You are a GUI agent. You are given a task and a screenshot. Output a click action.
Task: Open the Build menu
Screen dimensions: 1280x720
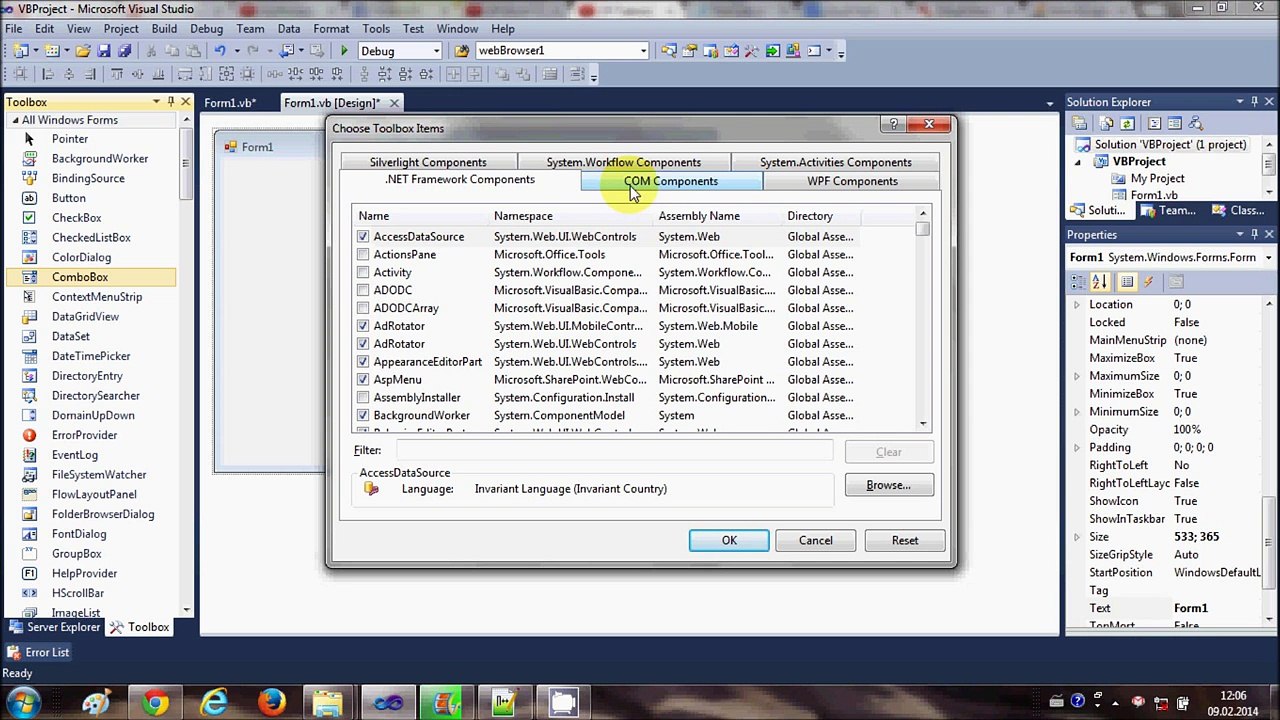click(164, 29)
